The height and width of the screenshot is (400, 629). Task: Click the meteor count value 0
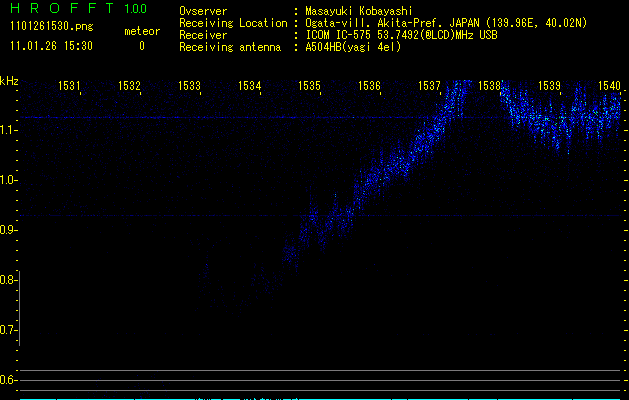click(142, 46)
